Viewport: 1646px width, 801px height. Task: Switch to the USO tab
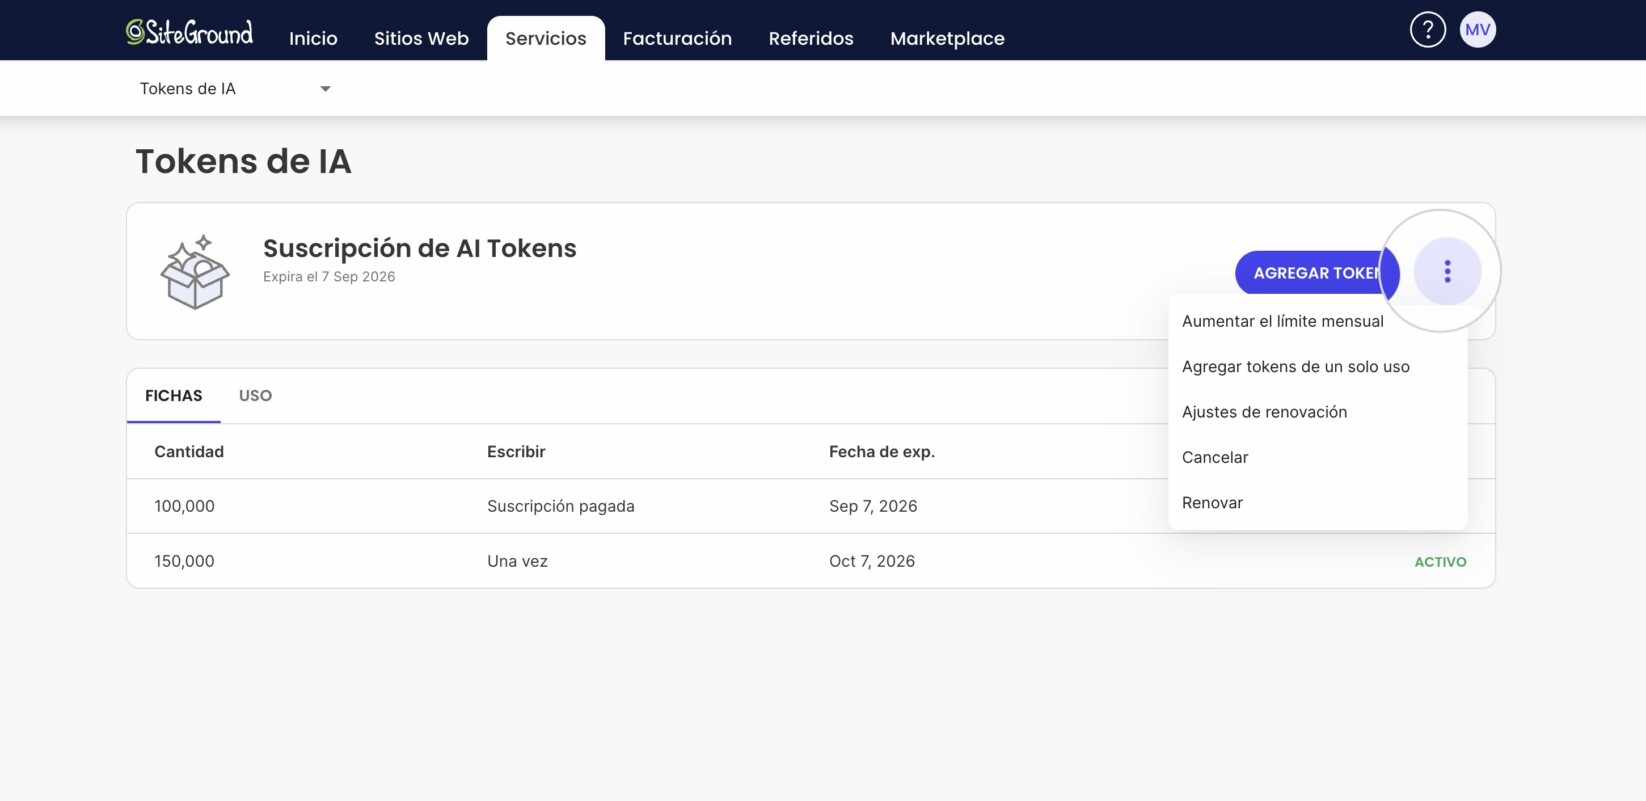[x=255, y=395]
